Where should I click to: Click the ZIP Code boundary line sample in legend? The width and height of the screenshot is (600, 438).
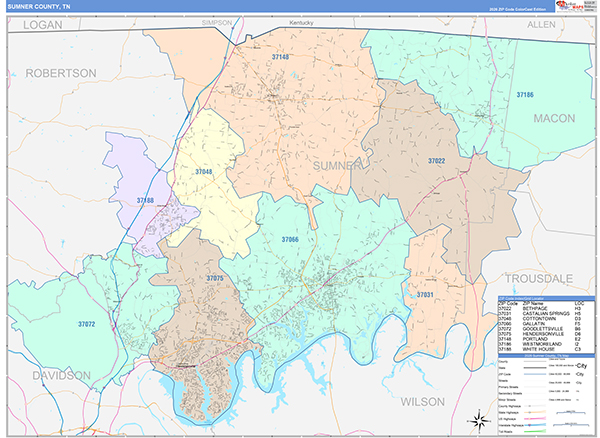click(x=535, y=374)
